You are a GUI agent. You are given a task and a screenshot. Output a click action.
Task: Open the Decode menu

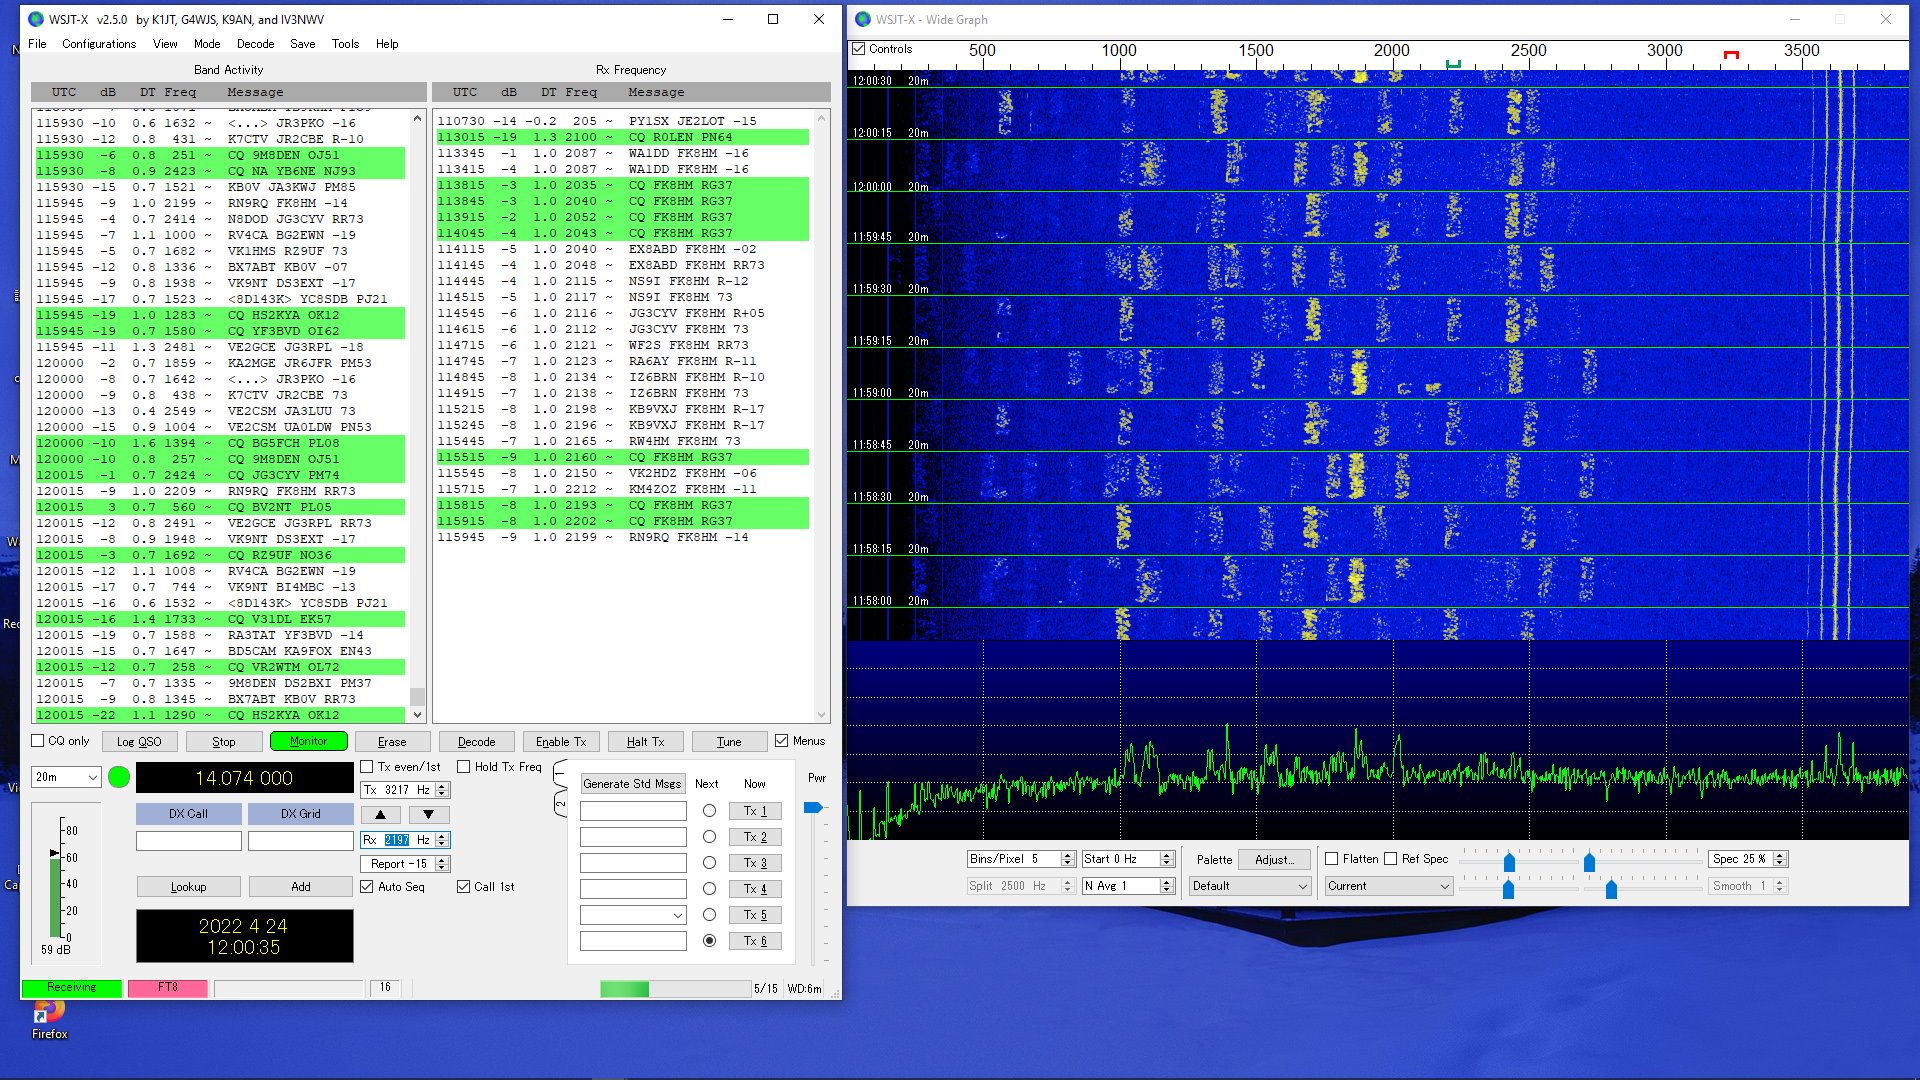pos(255,44)
